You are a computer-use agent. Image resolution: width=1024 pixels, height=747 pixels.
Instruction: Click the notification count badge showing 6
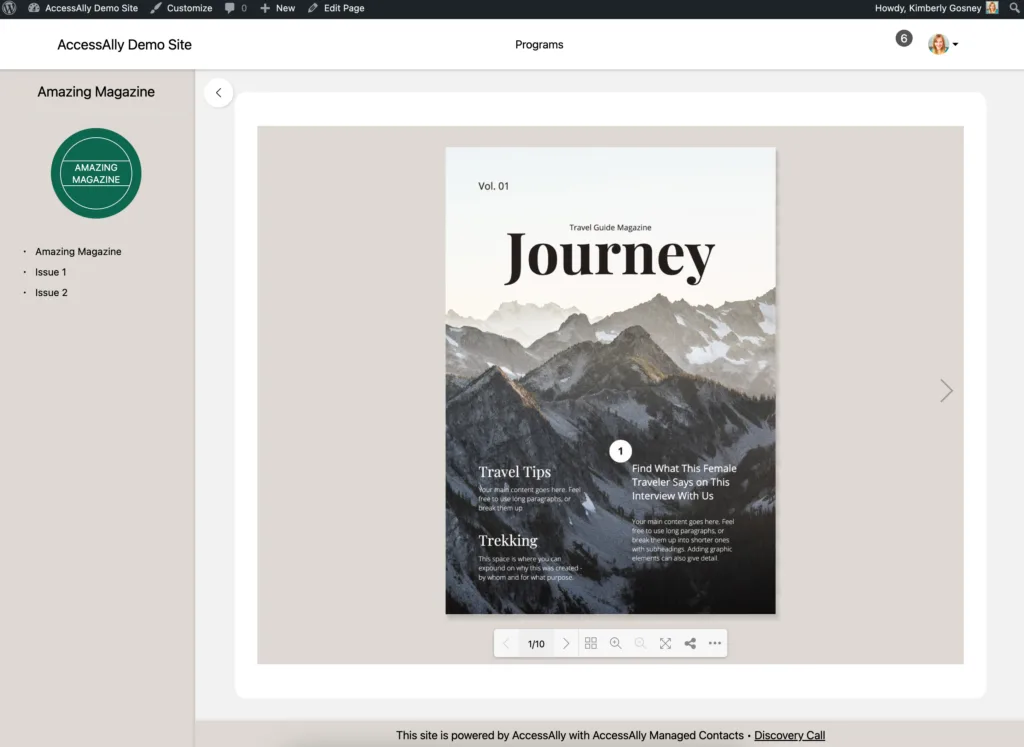(x=904, y=37)
